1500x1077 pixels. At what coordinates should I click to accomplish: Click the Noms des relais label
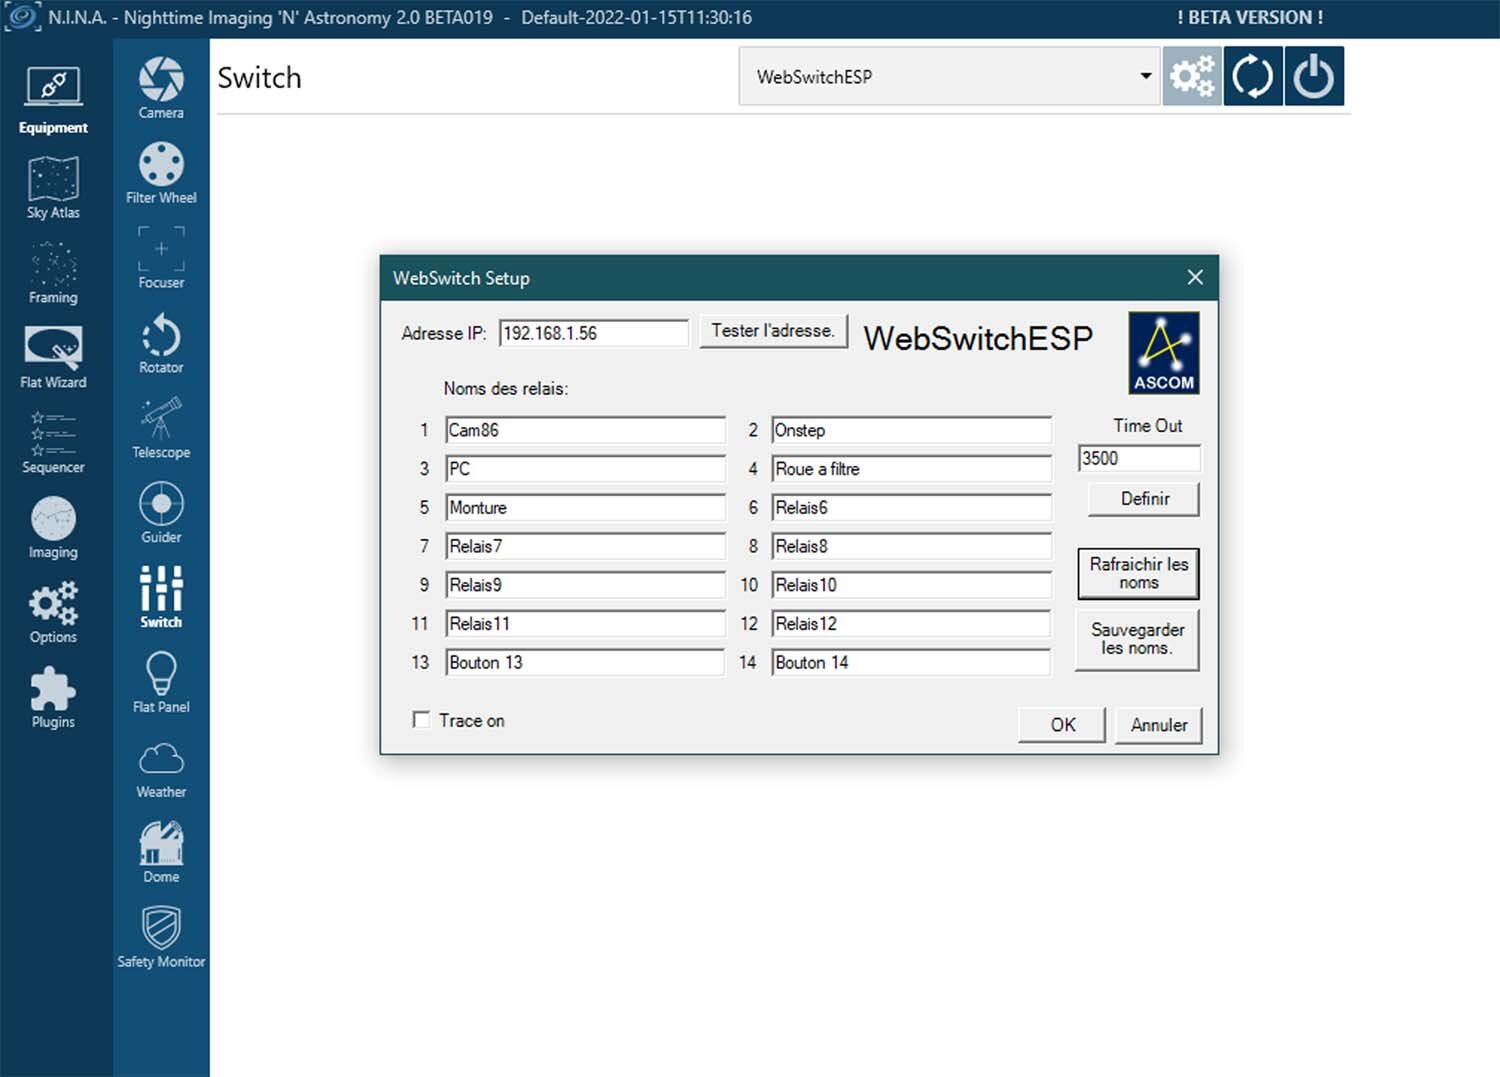coord(506,388)
